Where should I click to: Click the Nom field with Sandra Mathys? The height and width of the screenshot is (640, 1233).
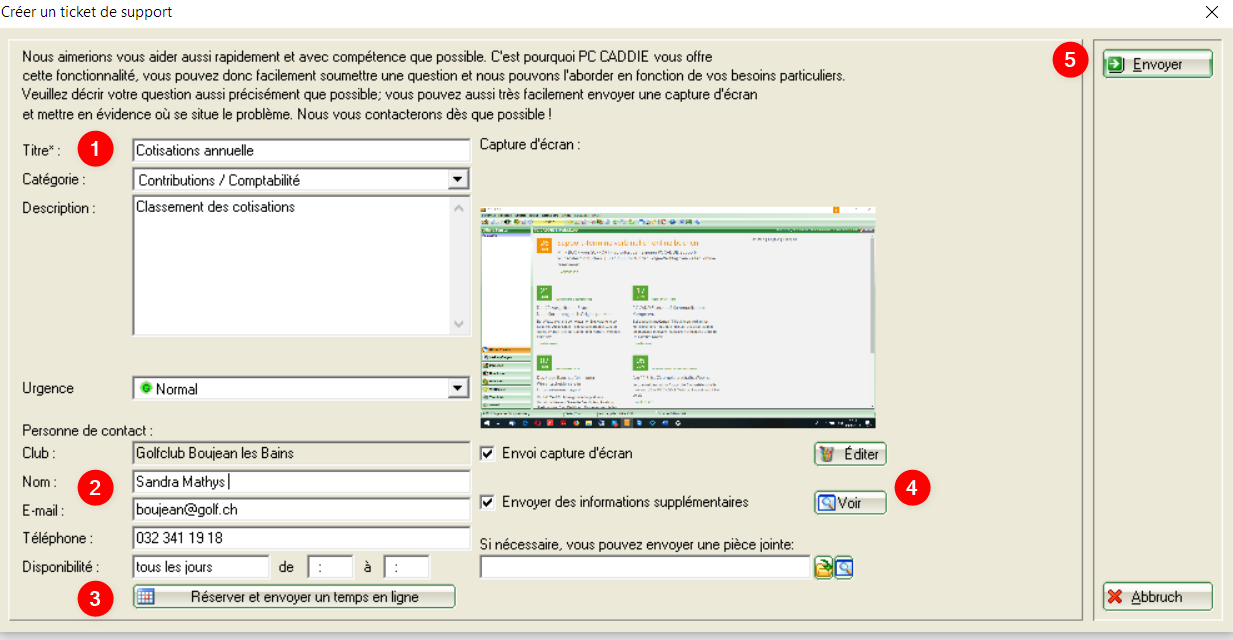point(301,481)
